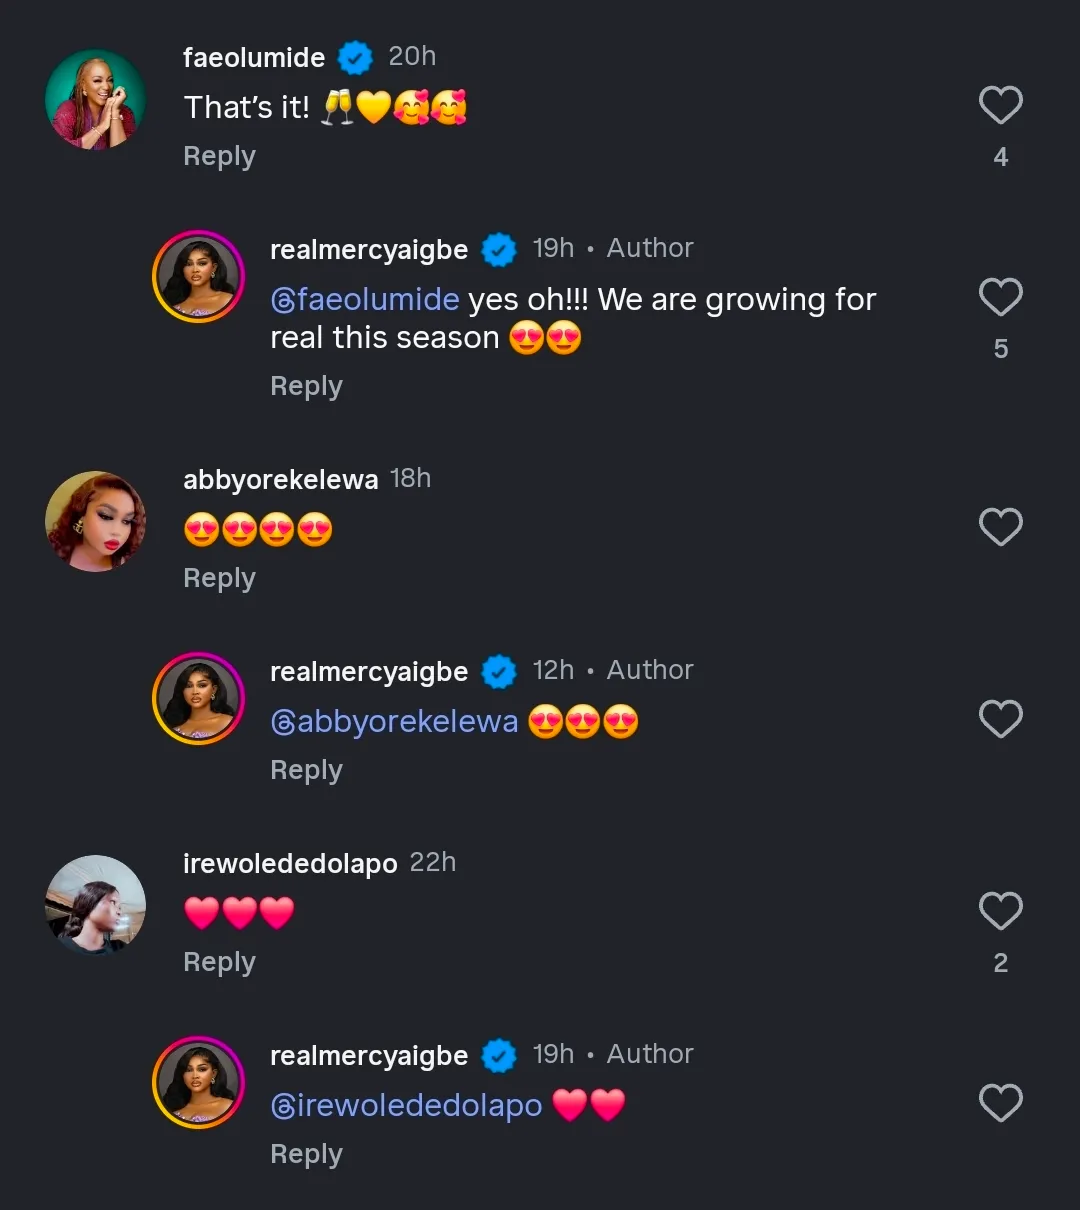Open the @irewolededolapo mention link
The width and height of the screenshot is (1080, 1210).
406,1106
